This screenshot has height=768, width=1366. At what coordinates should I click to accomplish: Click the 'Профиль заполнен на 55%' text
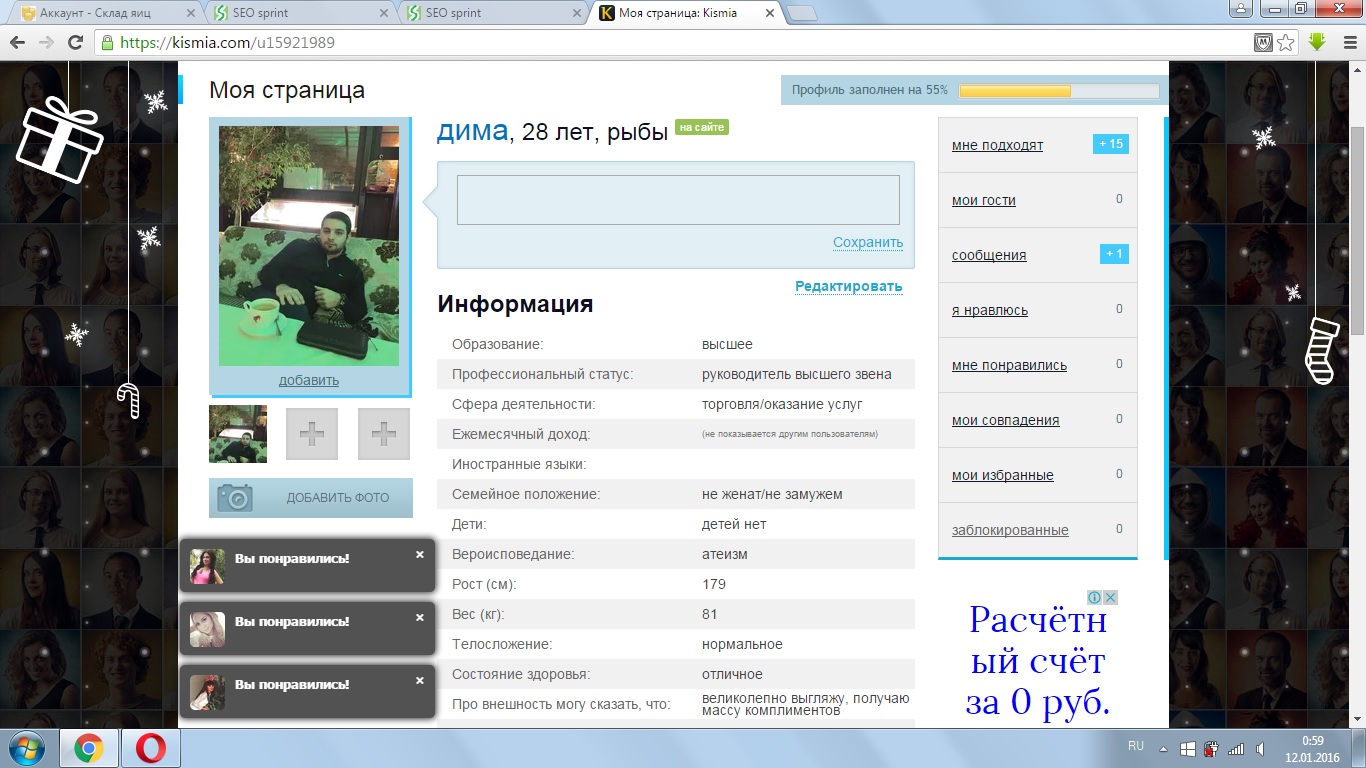(x=870, y=90)
